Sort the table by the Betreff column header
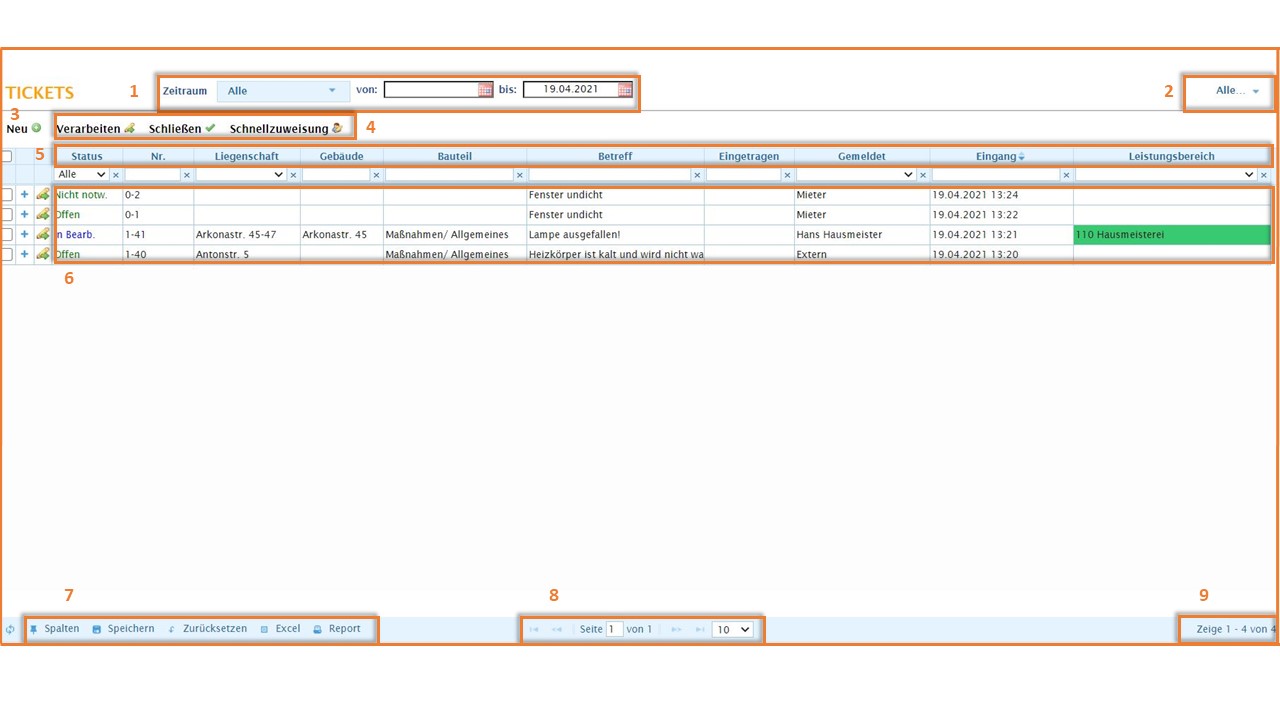The height and width of the screenshot is (720, 1280). coord(615,157)
